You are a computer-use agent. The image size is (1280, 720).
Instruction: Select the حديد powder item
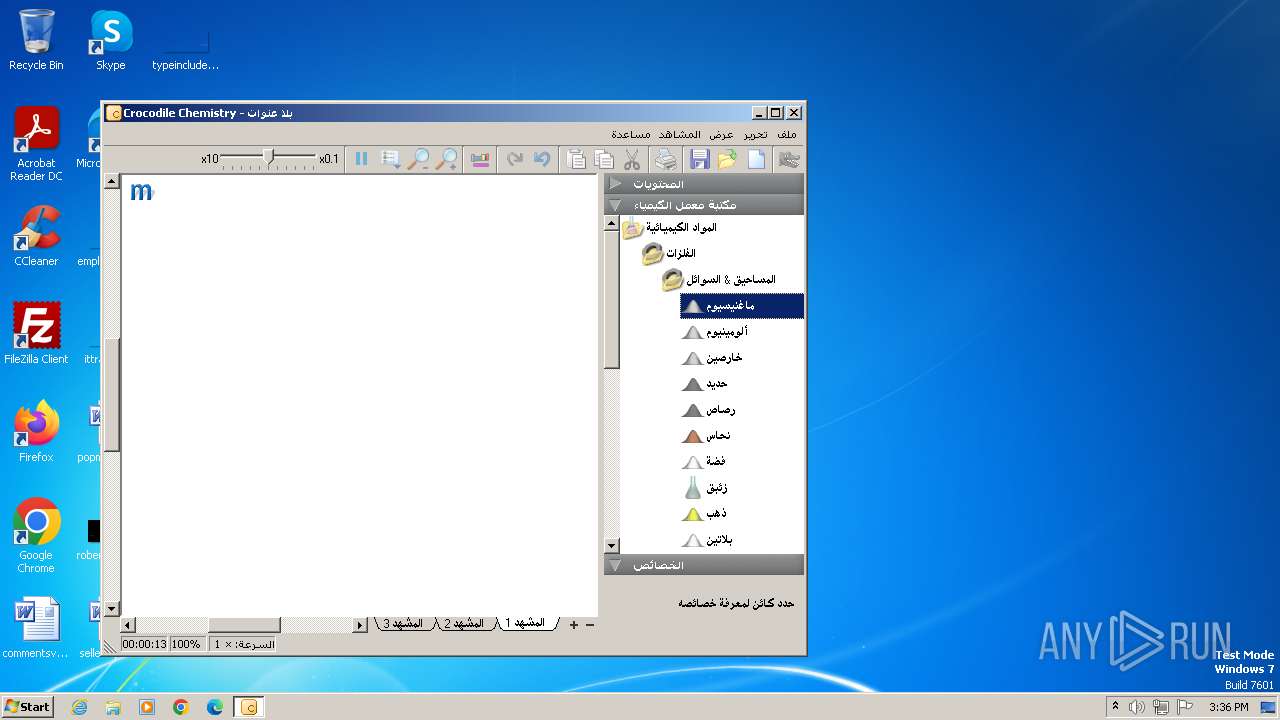pyautogui.click(x=705, y=384)
